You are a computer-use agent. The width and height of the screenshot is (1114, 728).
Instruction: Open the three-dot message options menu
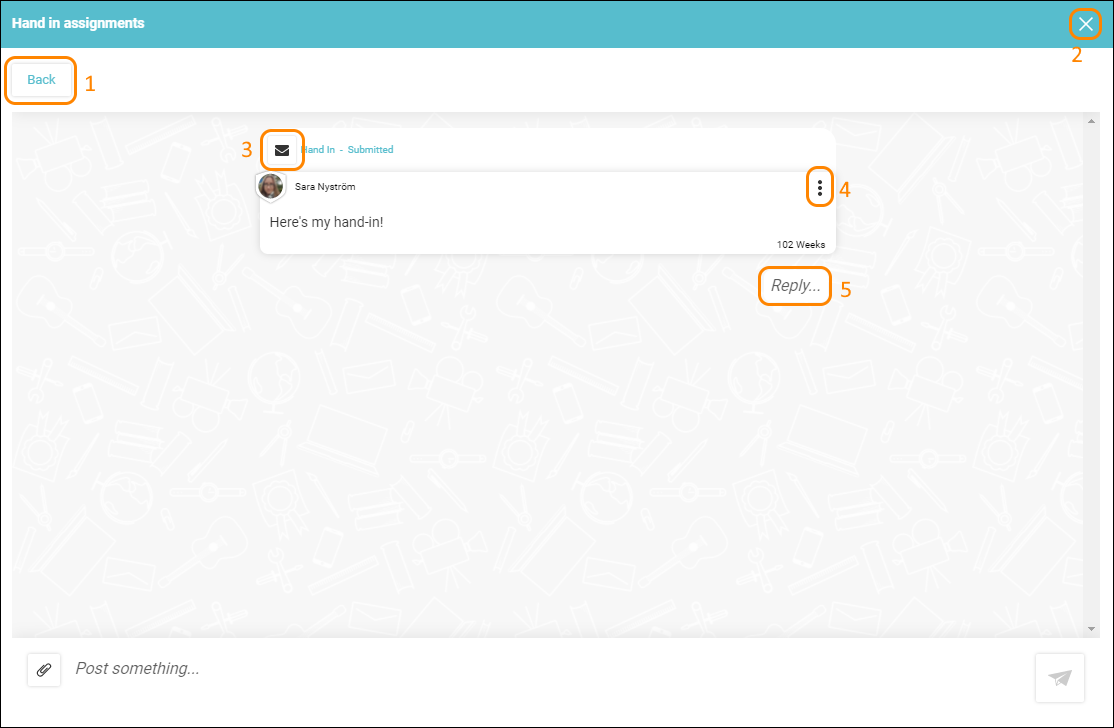tap(820, 188)
